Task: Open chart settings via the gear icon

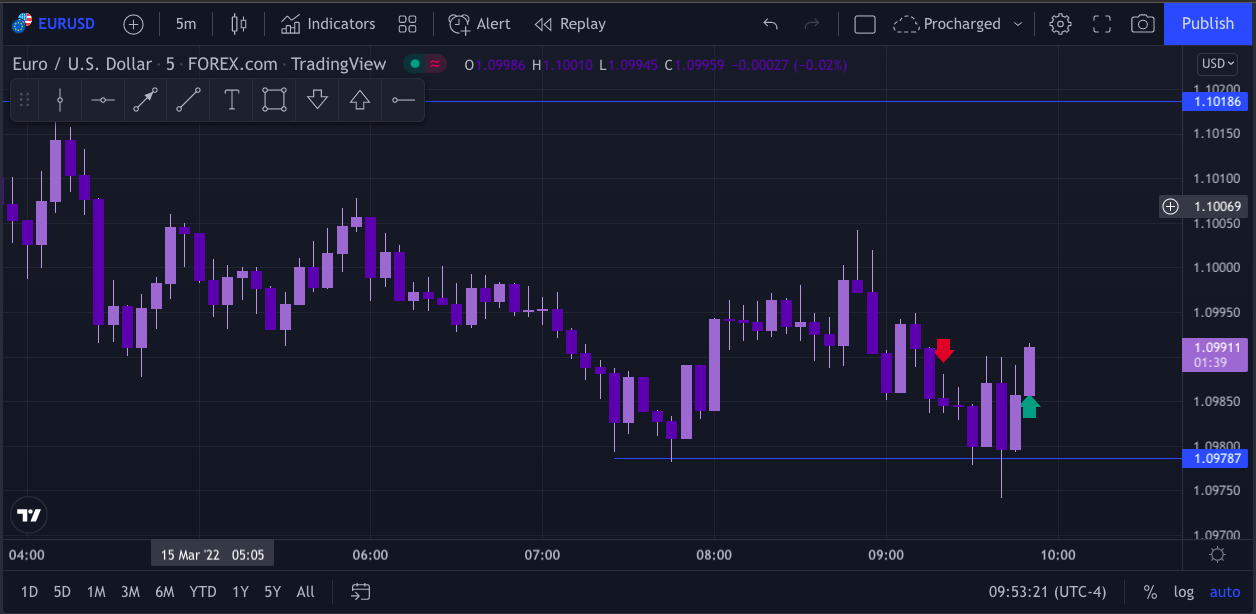Action: tap(1060, 23)
